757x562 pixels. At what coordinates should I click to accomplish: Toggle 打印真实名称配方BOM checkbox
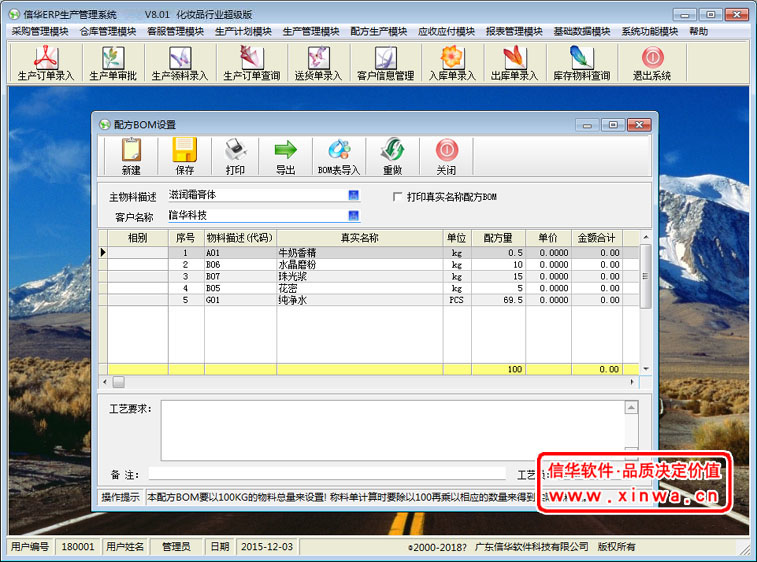pos(397,197)
